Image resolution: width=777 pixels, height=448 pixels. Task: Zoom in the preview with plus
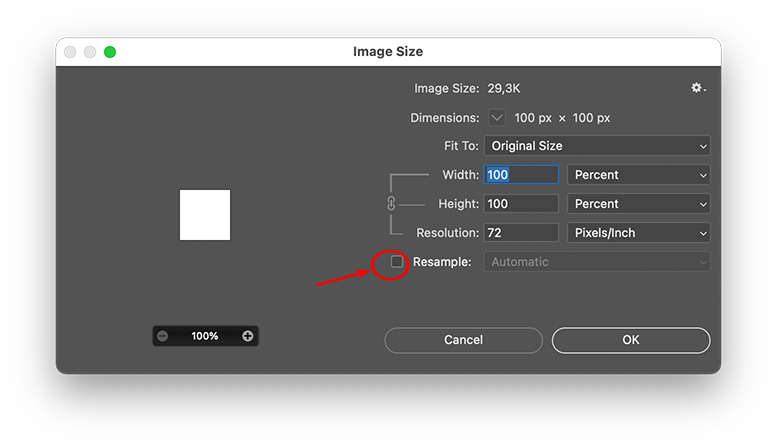coord(248,336)
